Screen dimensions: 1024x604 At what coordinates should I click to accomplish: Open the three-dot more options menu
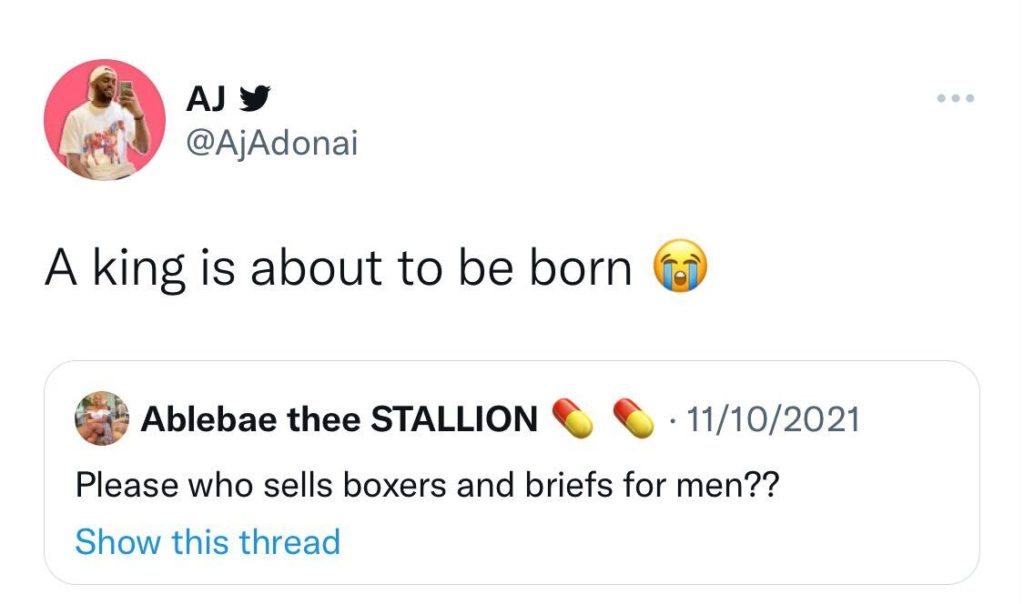pyautogui.click(x=955, y=99)
